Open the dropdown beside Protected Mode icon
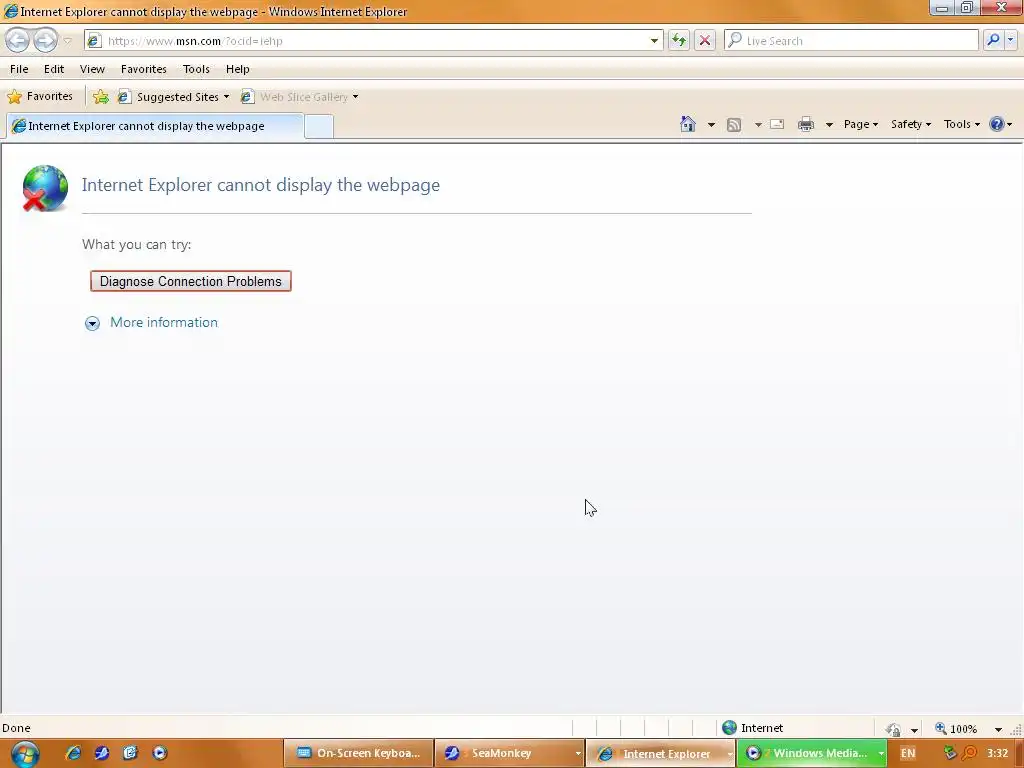Image resolution: width=1024 pixels, height=768 pixels. click(914, 729)
